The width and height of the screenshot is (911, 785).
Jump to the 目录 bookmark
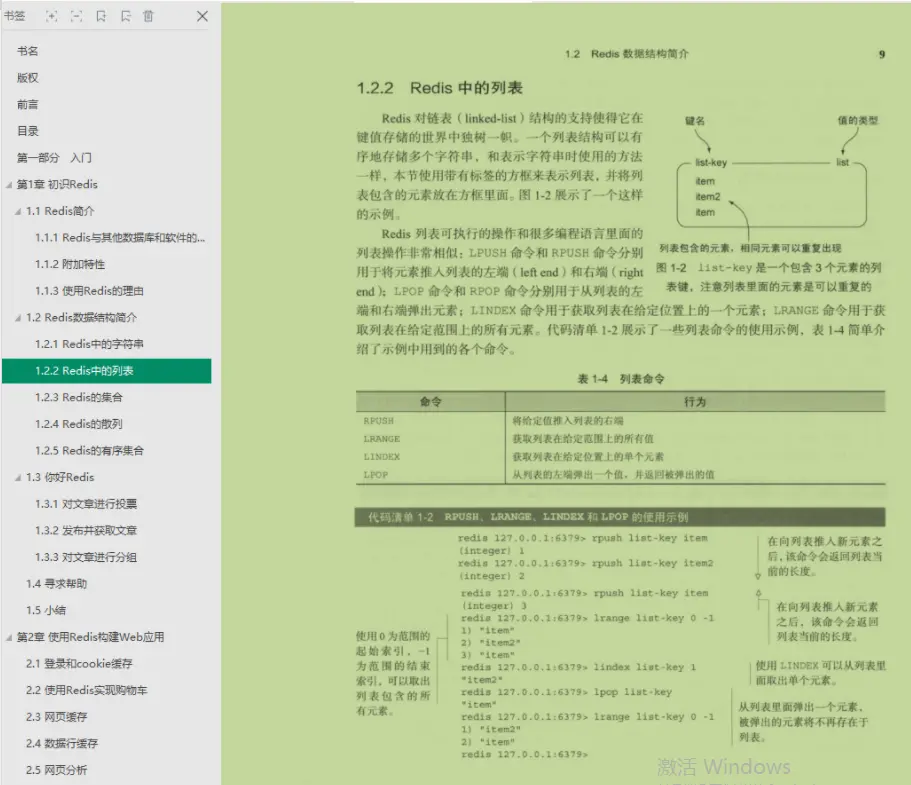tap(27, 131)
